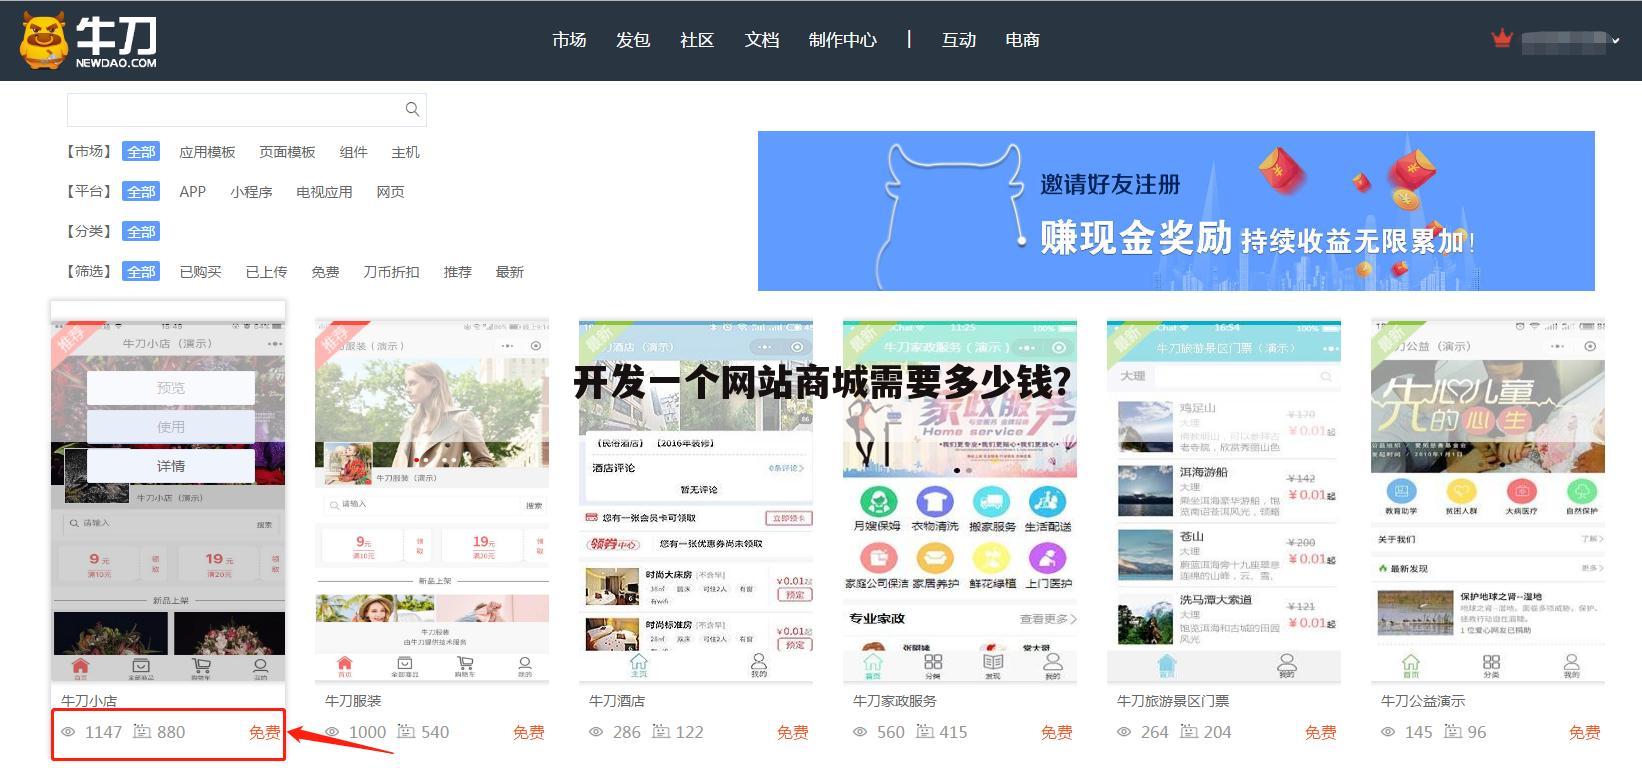This screenshot has width=1642, height=768.
Task: Click 详情 button on 牛刀小店 card
Action: pos(171,466)
